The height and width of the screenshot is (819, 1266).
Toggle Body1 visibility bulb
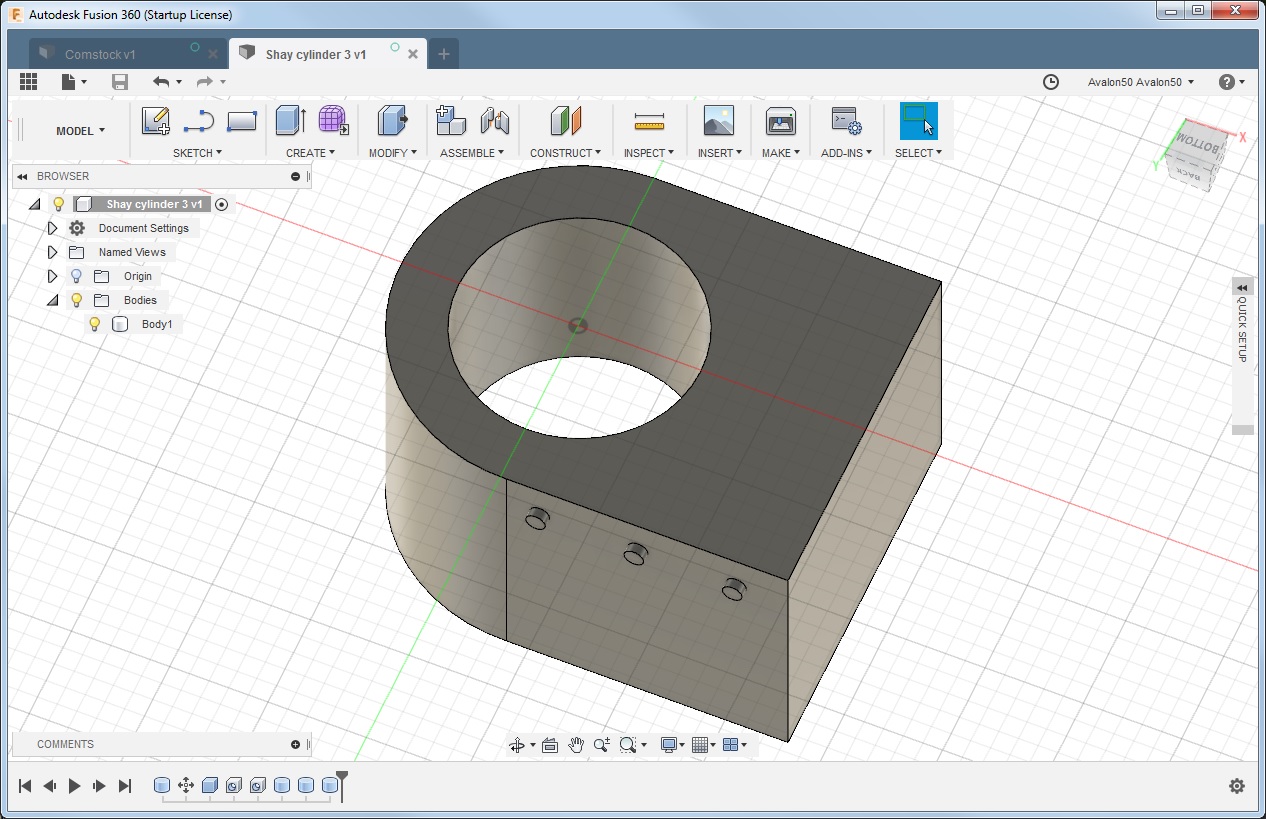click(x=95, y=324)
